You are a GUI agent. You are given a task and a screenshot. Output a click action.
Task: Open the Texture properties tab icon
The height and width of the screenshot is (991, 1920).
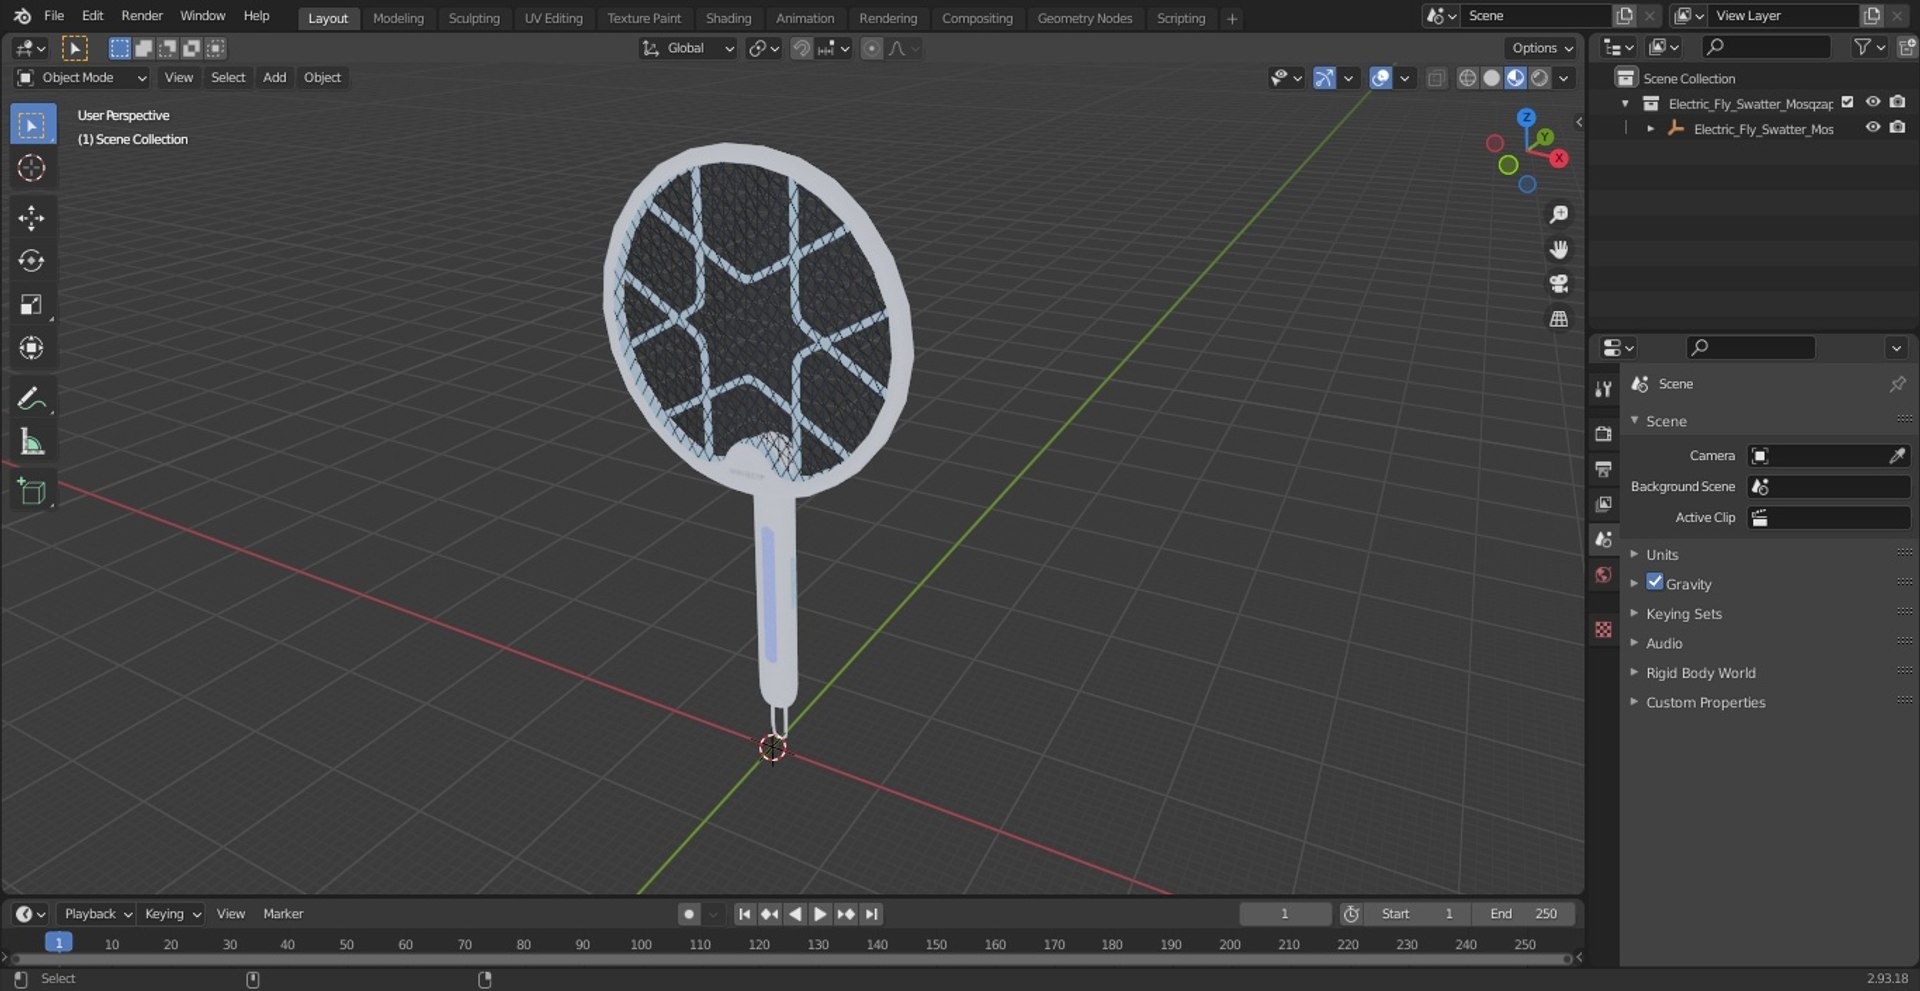click(1604, 629)
